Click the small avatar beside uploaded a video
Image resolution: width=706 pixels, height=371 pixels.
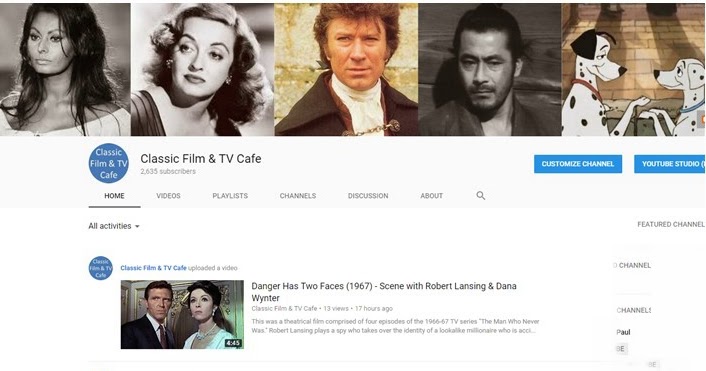100,268
